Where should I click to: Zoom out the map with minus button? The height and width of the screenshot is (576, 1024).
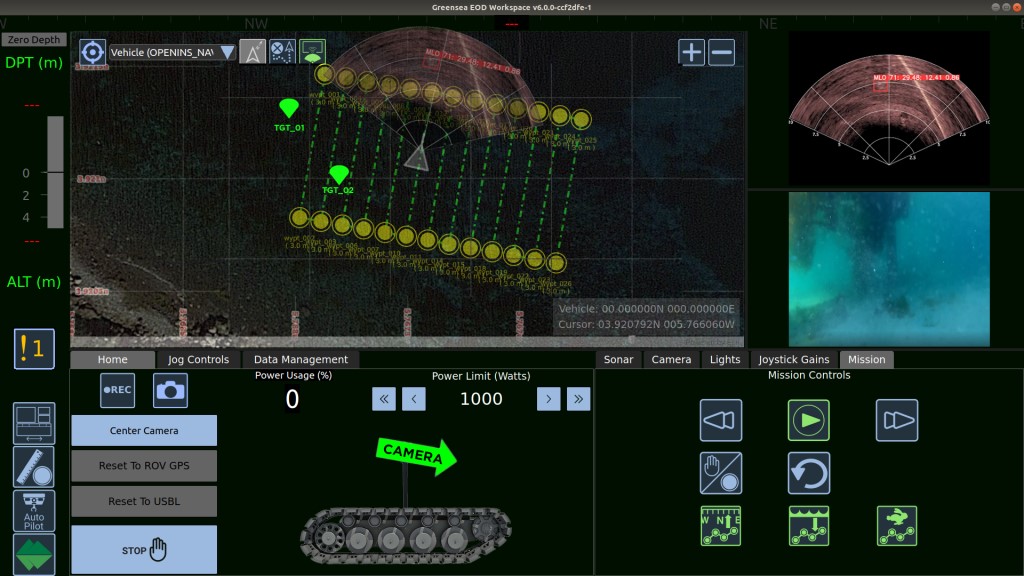(x=721, y=52)
